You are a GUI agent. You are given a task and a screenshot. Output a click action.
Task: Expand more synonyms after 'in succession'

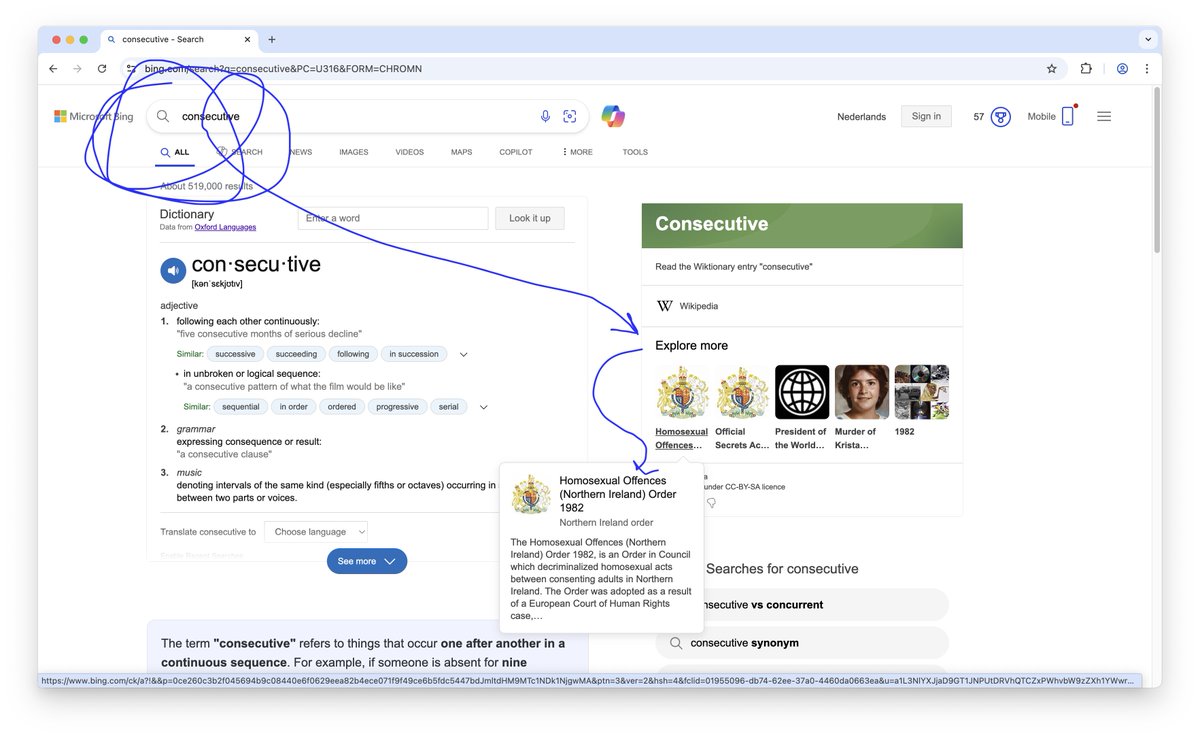point(463,353)
